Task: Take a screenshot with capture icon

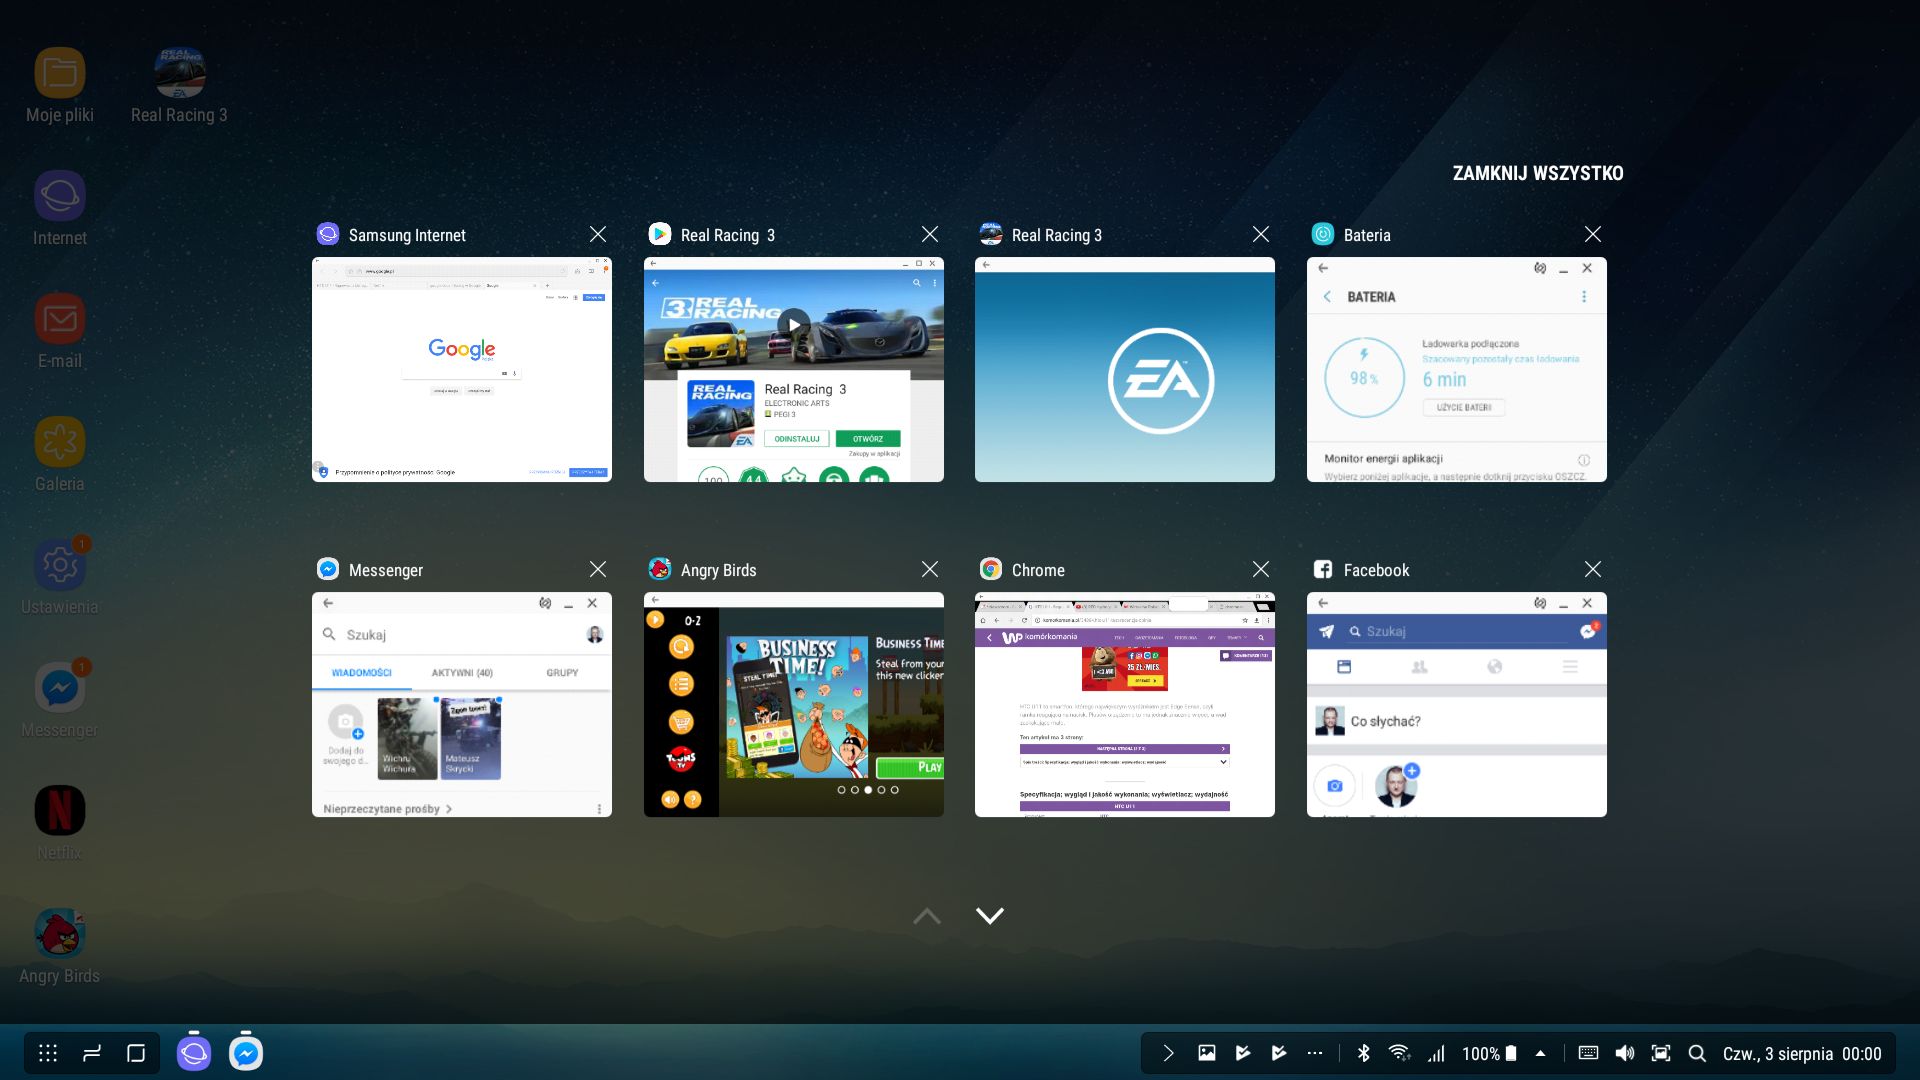Action: pos(1661,1053)
